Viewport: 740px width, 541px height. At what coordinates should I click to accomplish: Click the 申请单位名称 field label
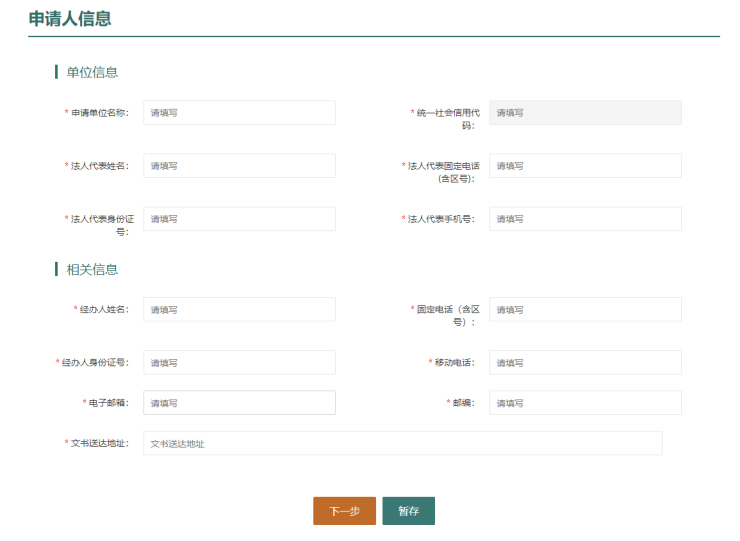pos(99,113)
